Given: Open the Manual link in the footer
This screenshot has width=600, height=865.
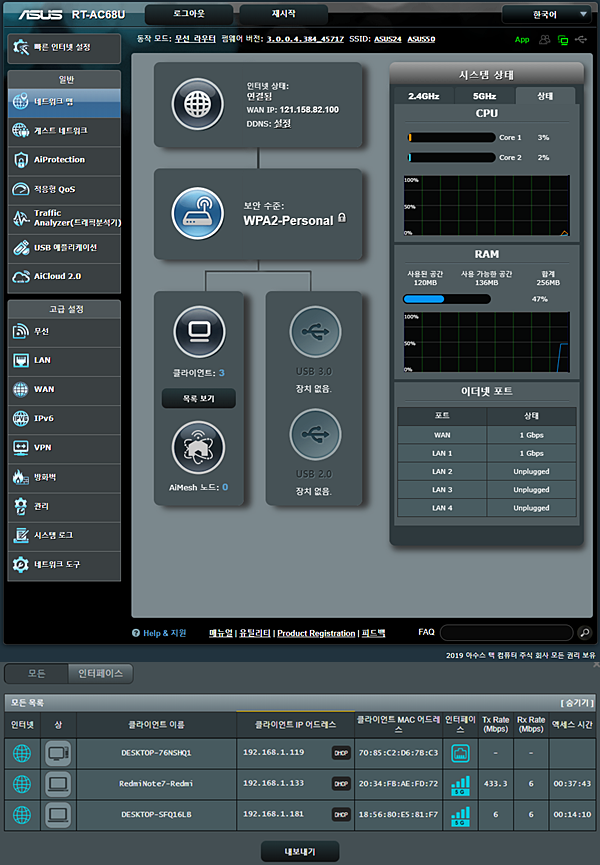Looking at the screenshot, I should click(x=221, y=633).
